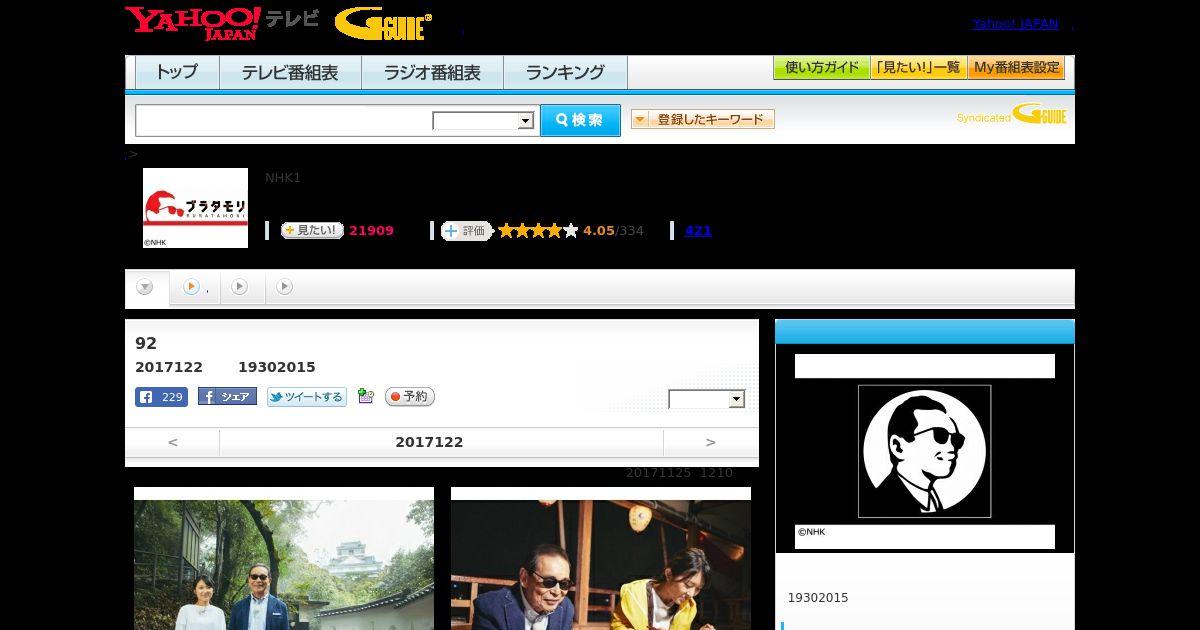This screenshot has width=1200, height=630.
Task: Click the 評価 rating plus button
Action: click(467, 231)
